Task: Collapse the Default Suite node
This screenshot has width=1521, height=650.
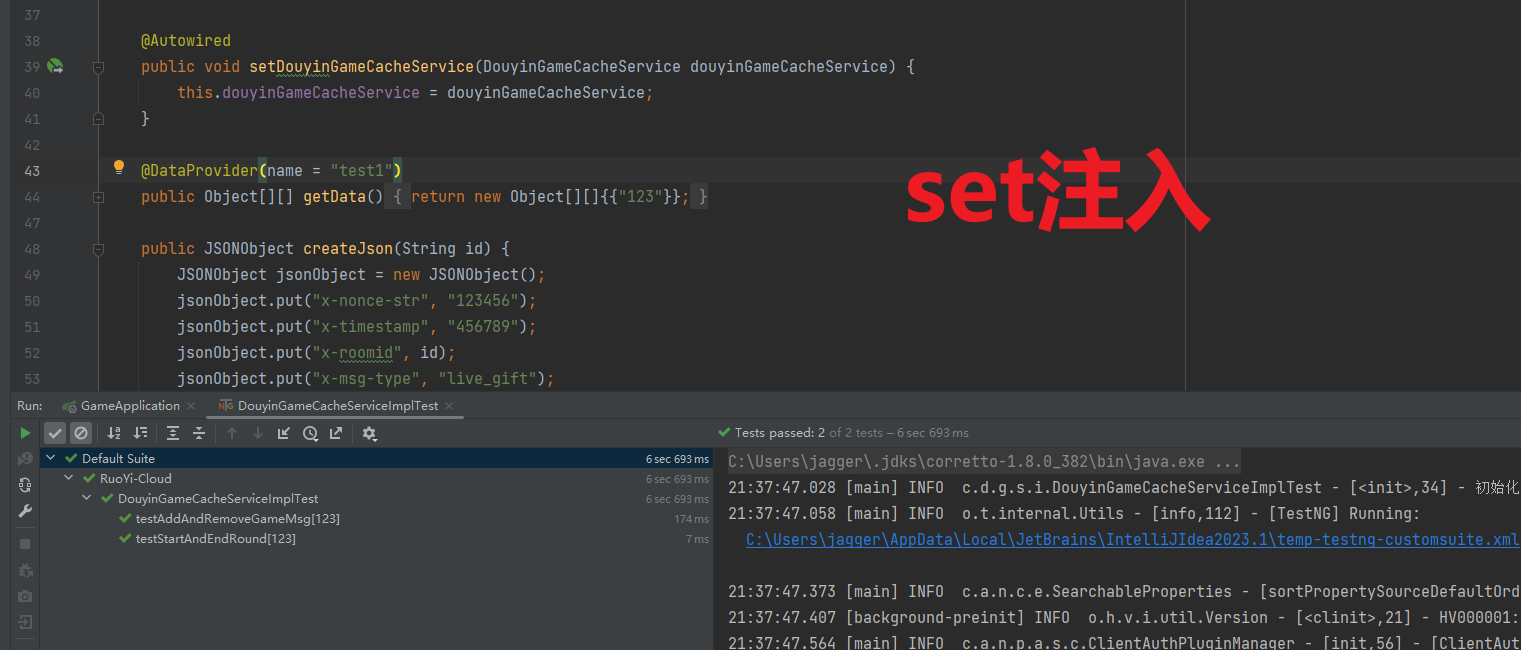Action: coord(51,458)
